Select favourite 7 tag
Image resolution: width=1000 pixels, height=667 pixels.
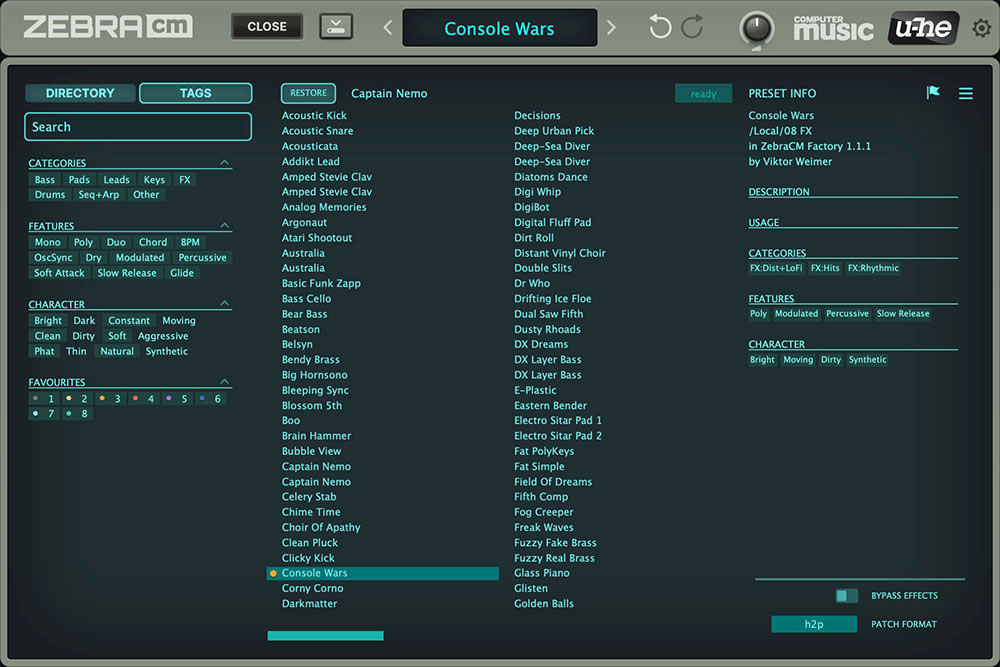coord(43,414)
